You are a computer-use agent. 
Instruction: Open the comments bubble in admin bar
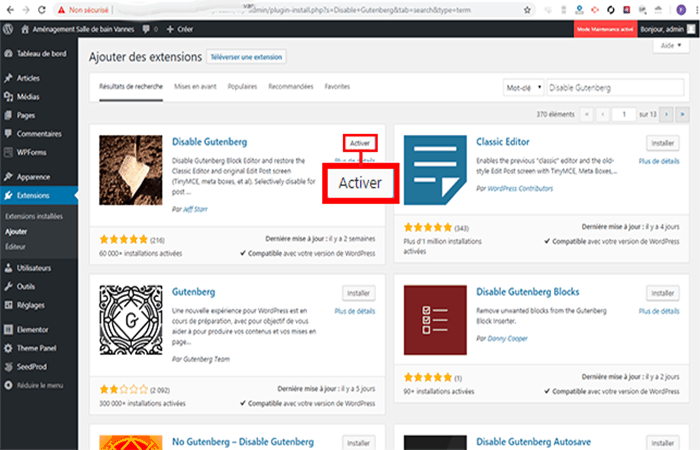pos(150,29)
